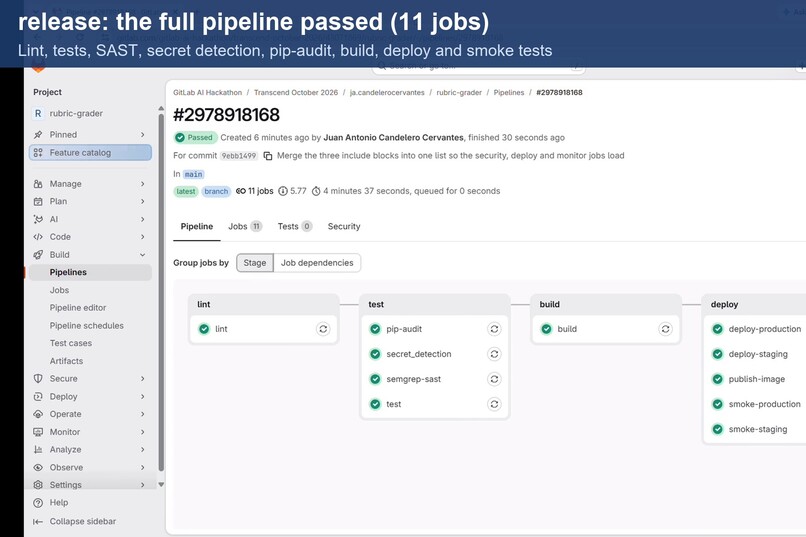Image resolution: width=806 pixels, height=537 pixels.
Task: Retry the semgrep-sast job
Action: [x=494, y=379]
